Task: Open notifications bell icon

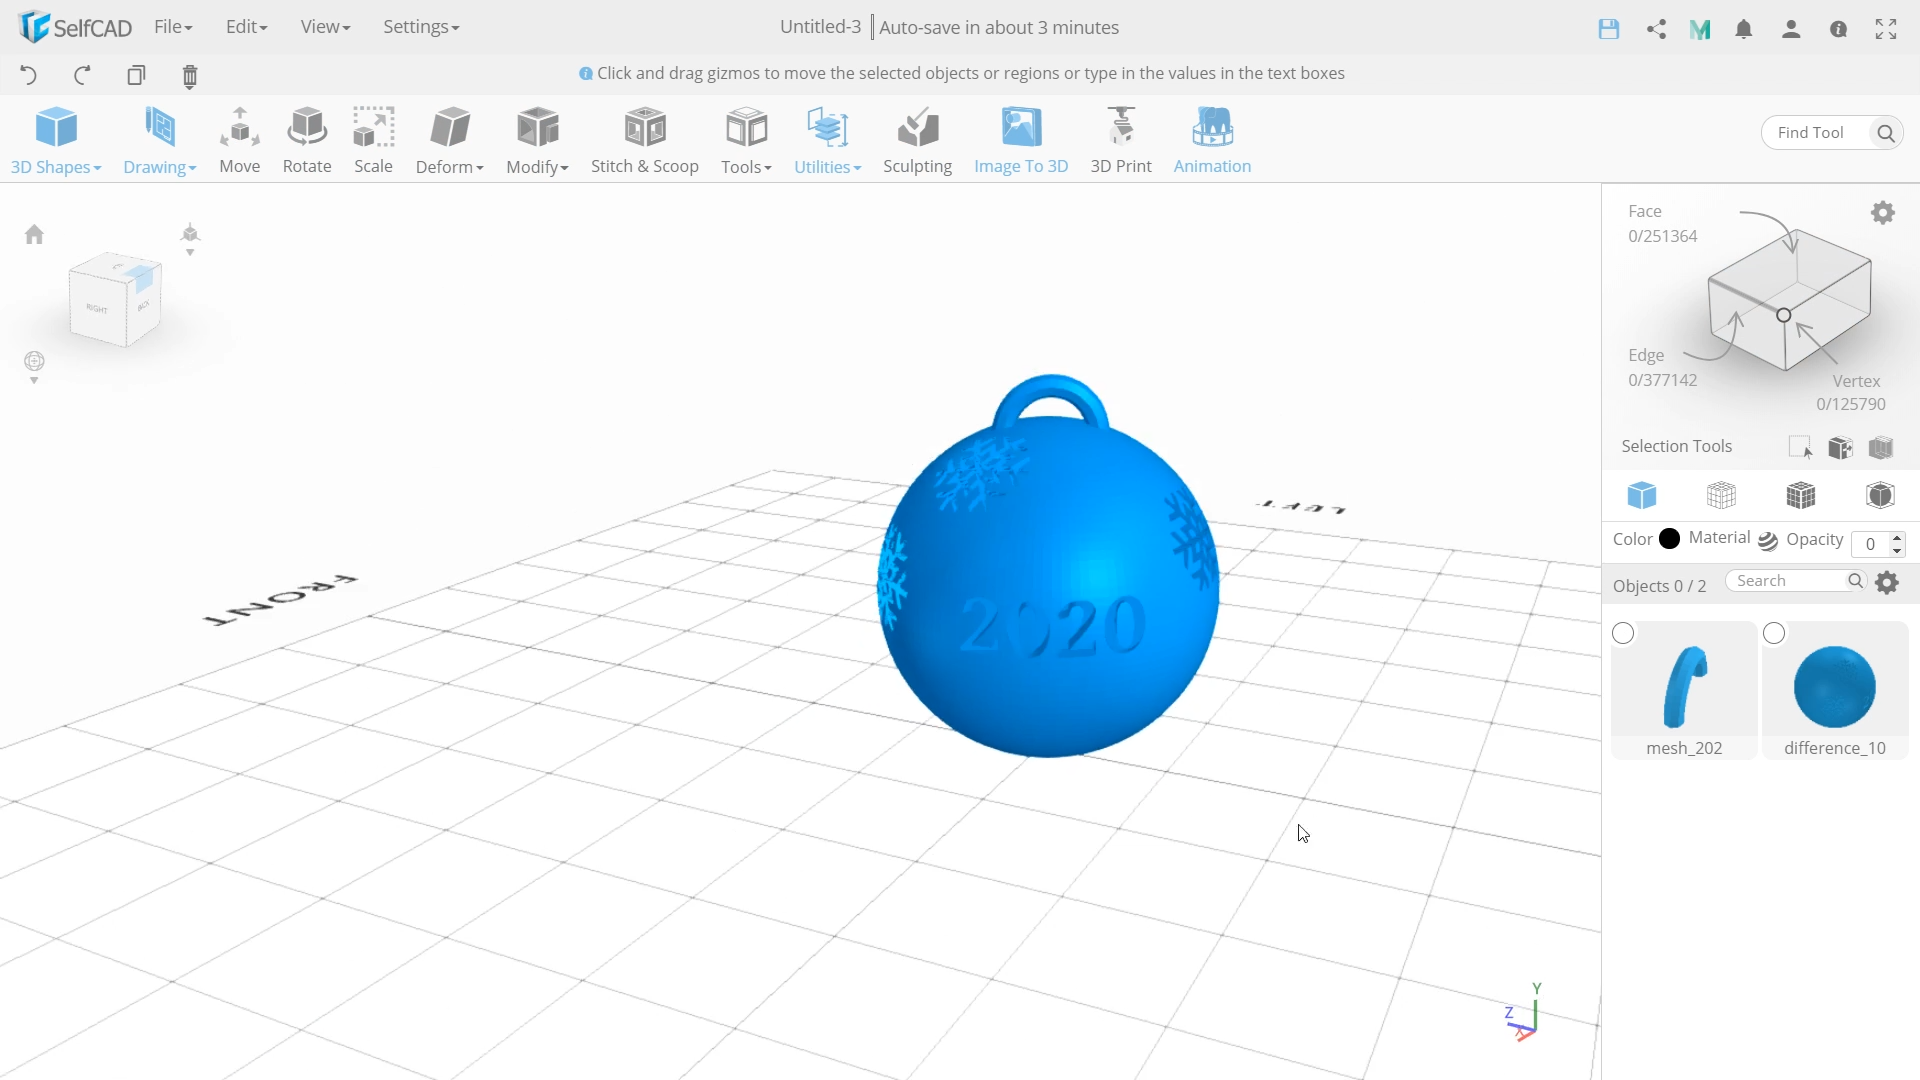Action: coord(1744,29)
